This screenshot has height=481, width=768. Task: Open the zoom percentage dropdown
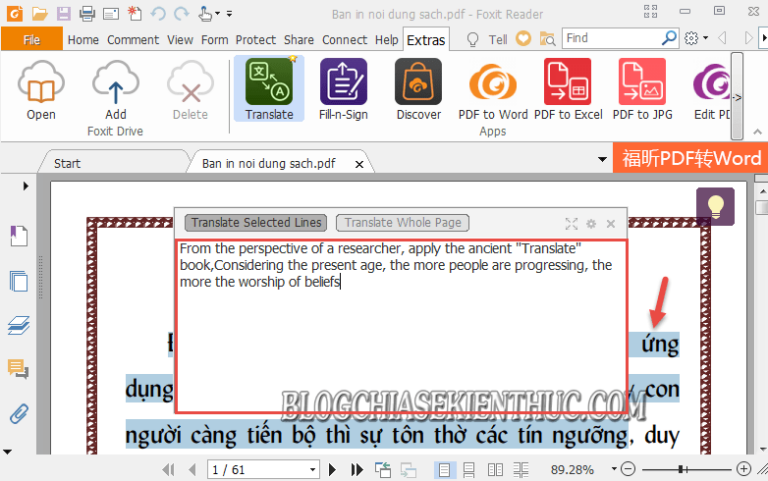pos(614,469)
